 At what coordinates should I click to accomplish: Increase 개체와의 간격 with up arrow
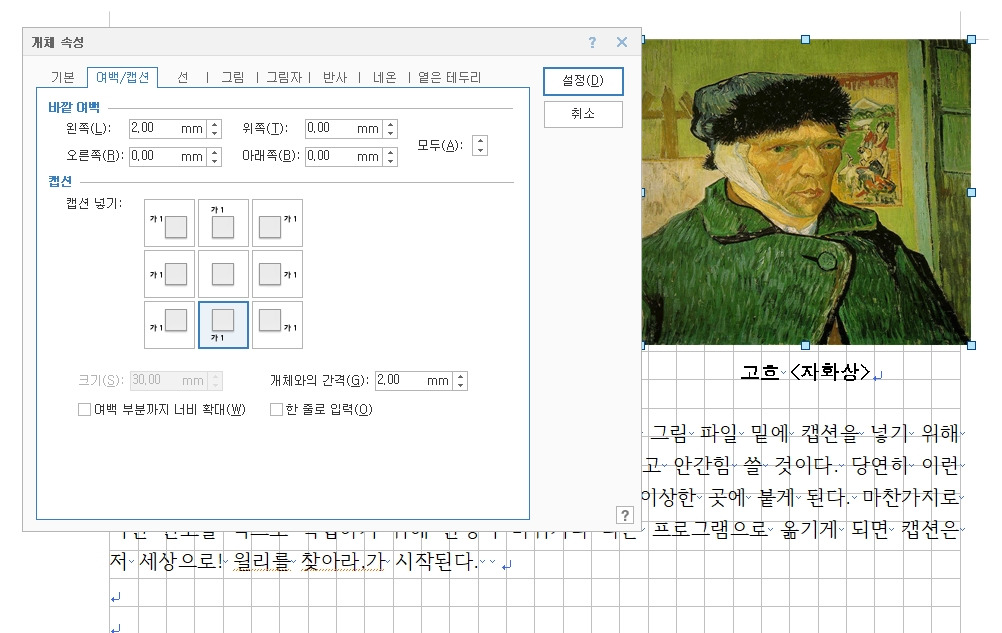pyautogui.click(x=461, y=377)
